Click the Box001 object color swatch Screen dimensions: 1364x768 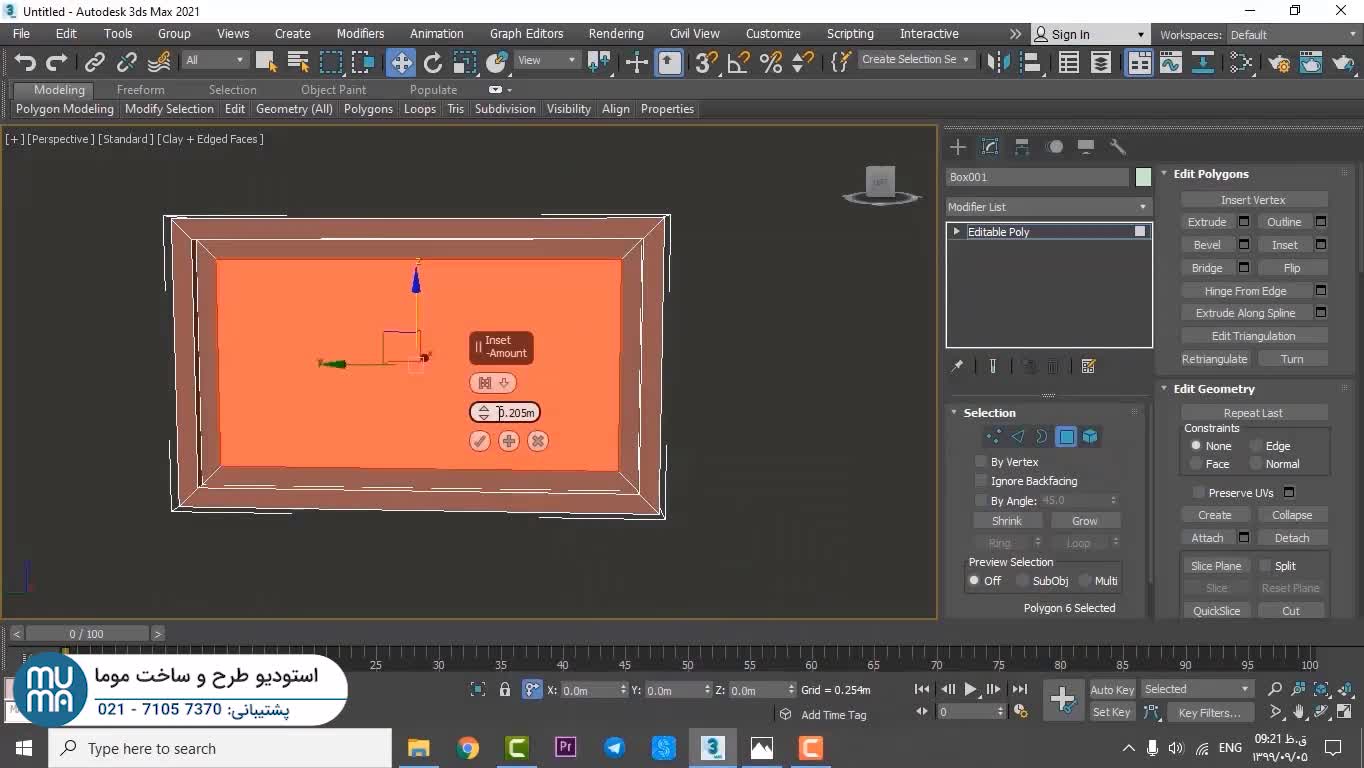(1143, 177)
